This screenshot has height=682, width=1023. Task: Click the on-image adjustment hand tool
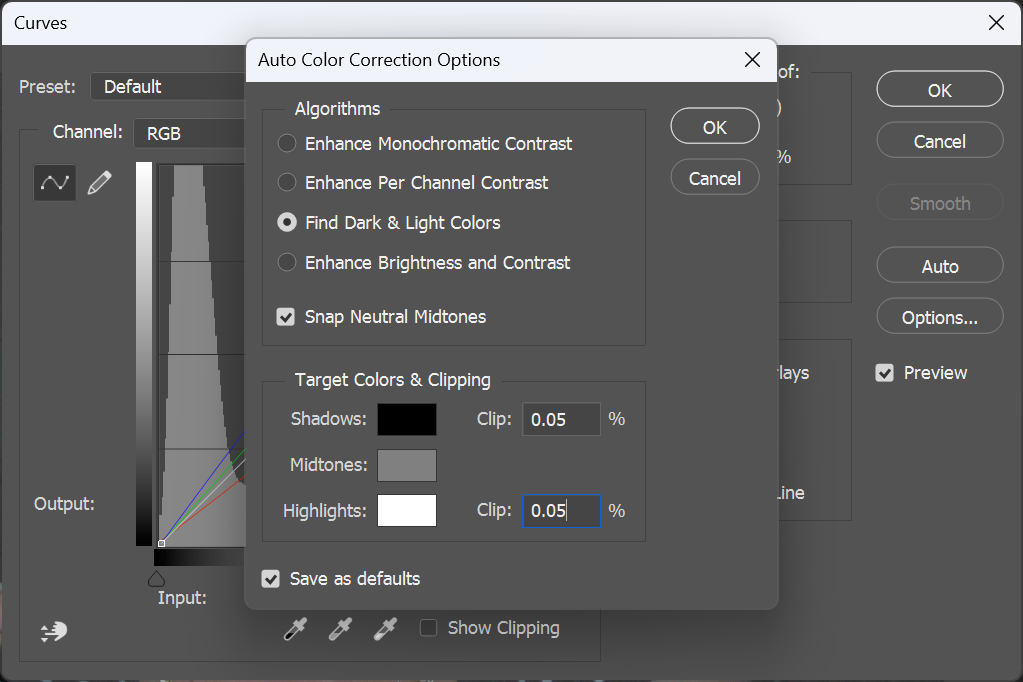click(x=53, y=631)
